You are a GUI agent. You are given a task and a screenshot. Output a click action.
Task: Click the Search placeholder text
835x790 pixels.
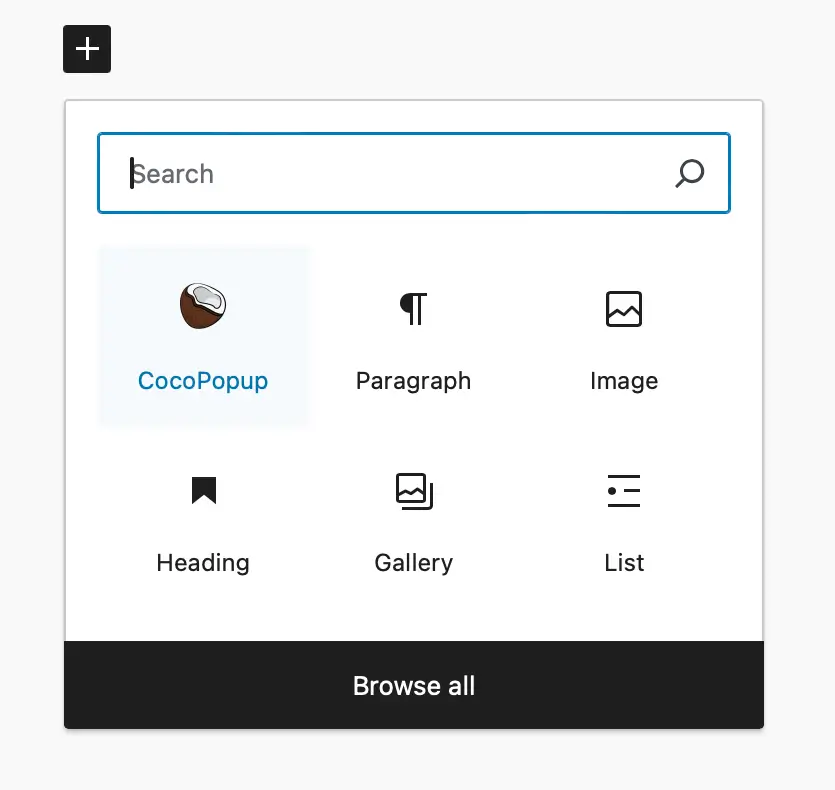click(174, 174)
